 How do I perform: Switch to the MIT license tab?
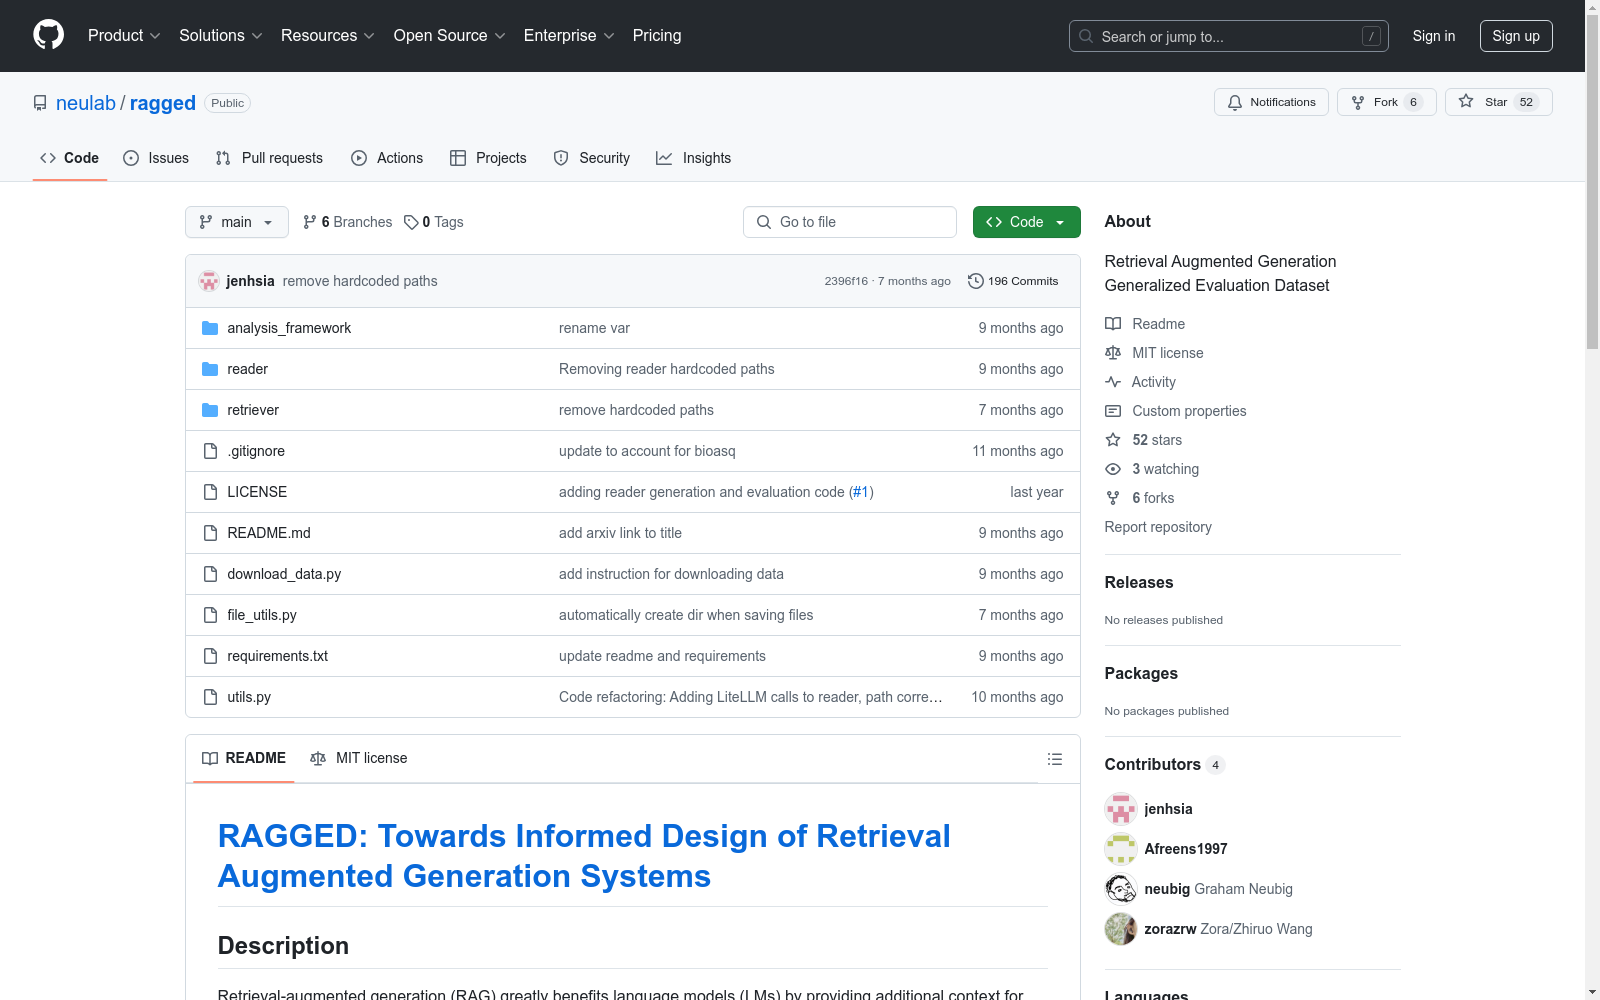coord(359,758)
